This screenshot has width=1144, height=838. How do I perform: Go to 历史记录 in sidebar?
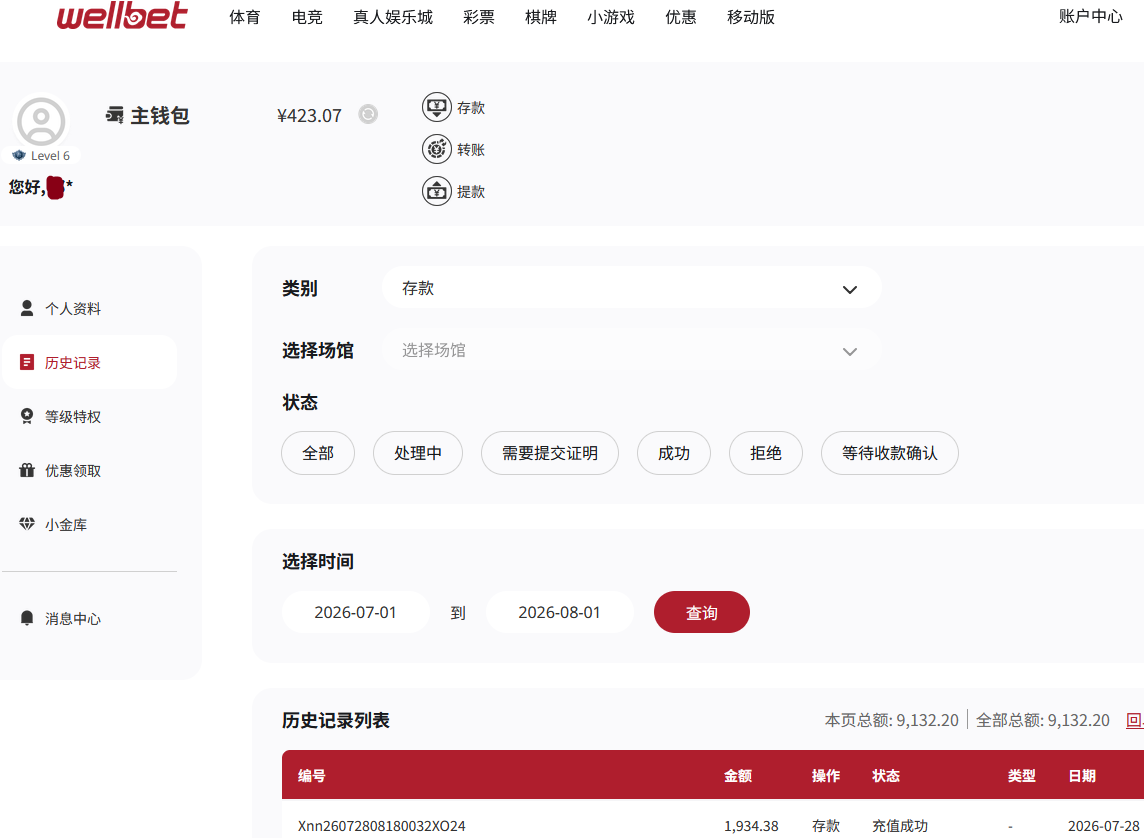click(90, 362)
